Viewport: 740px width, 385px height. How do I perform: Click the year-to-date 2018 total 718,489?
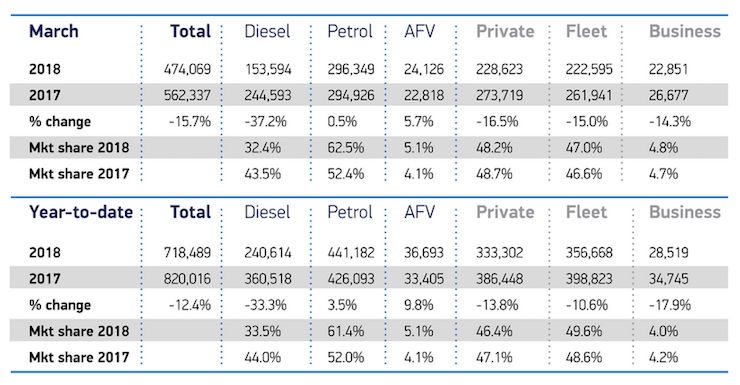pyautogui.click(x=187, y=252)
